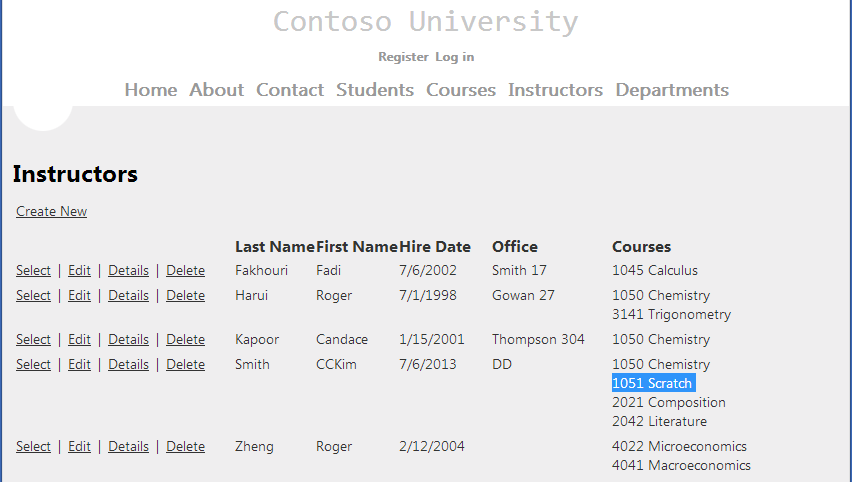This screenshot has width=852, height=482.
Task: Open the Home navigation menu item
Action: click(150, 90)
